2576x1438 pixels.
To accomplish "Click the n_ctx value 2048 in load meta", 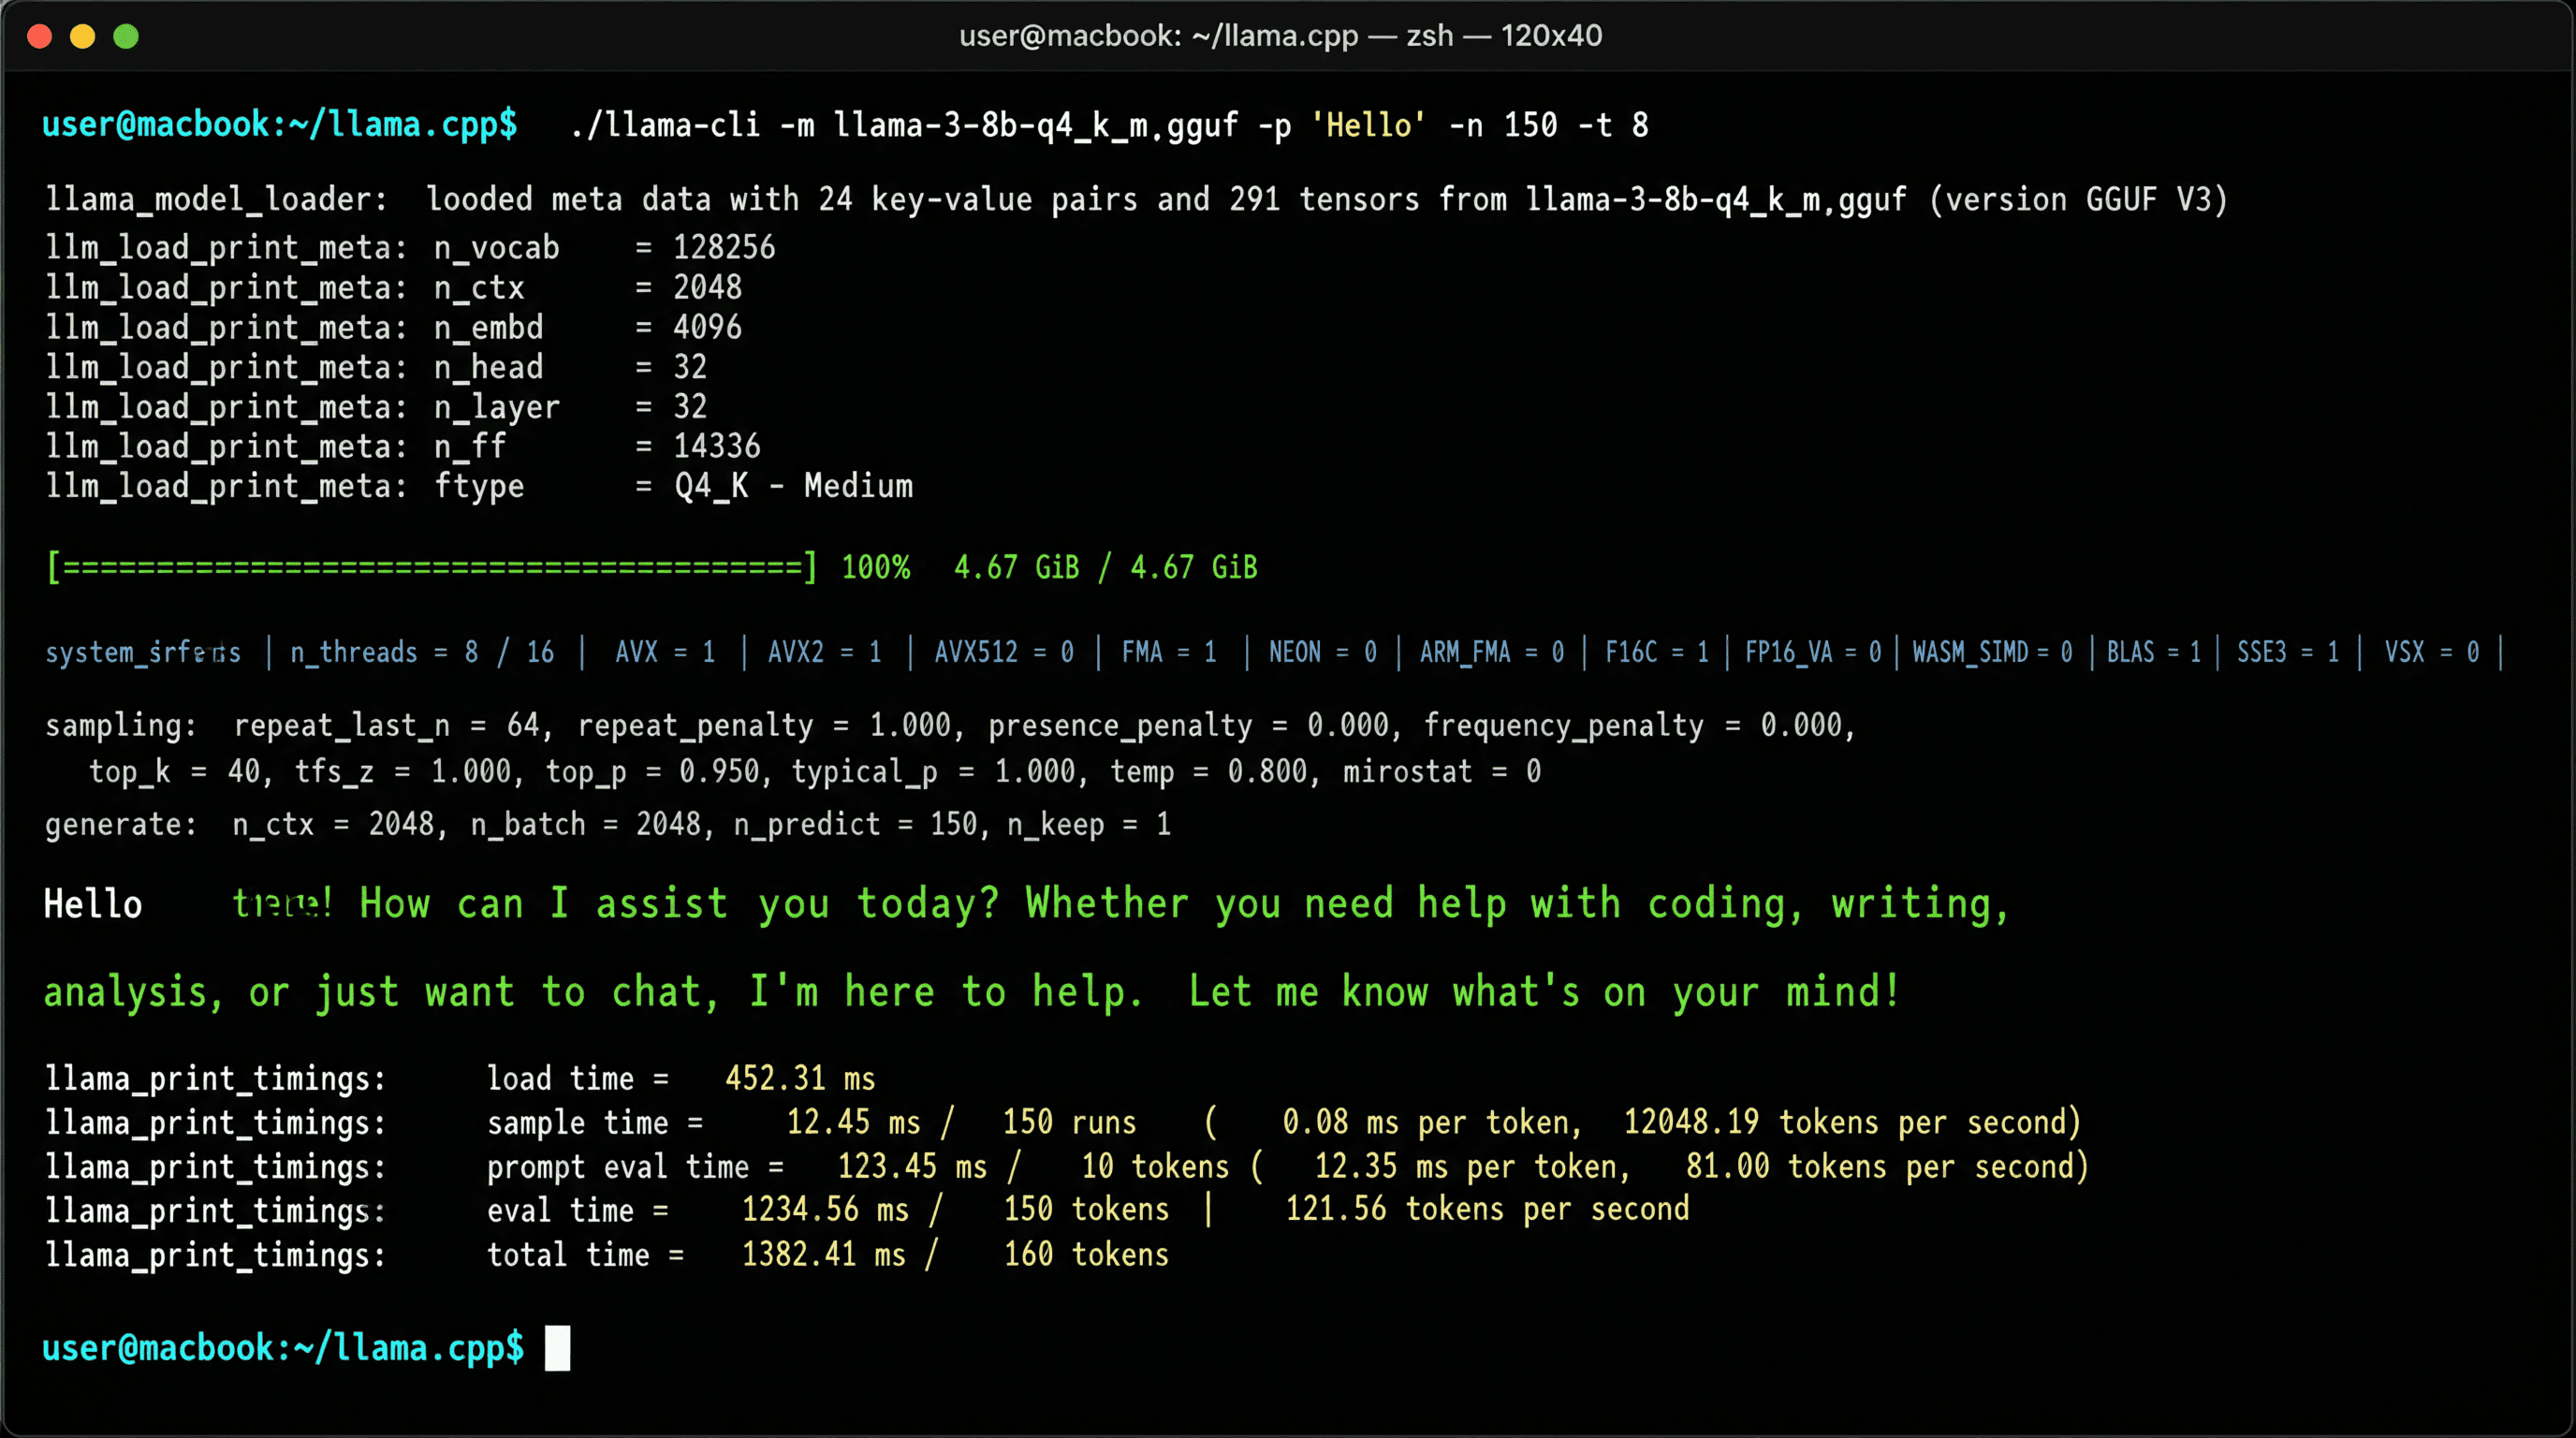I will point(707,287).
